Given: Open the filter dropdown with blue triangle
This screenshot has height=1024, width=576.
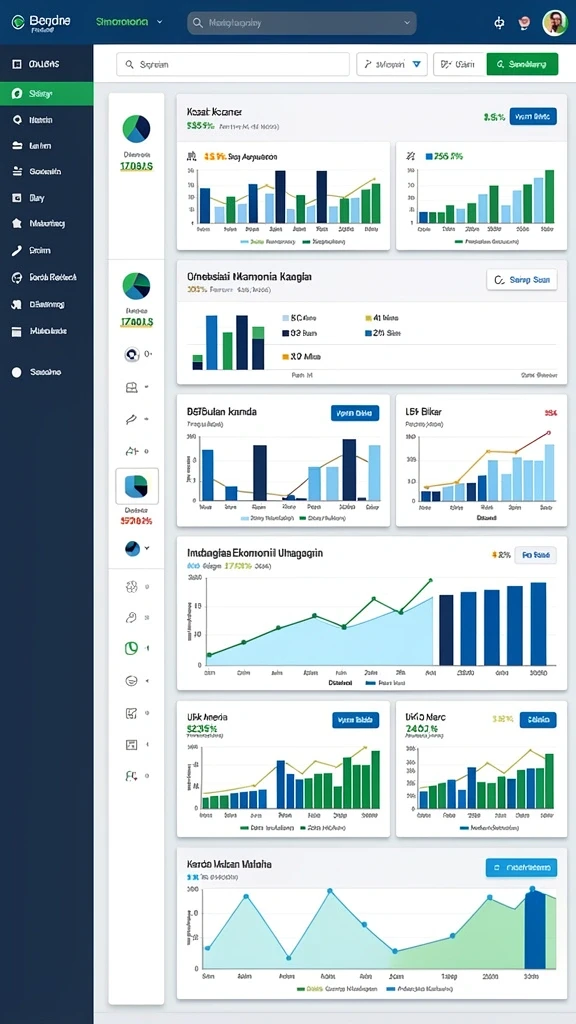Looking at the screenshot, I should pos(392,64).
